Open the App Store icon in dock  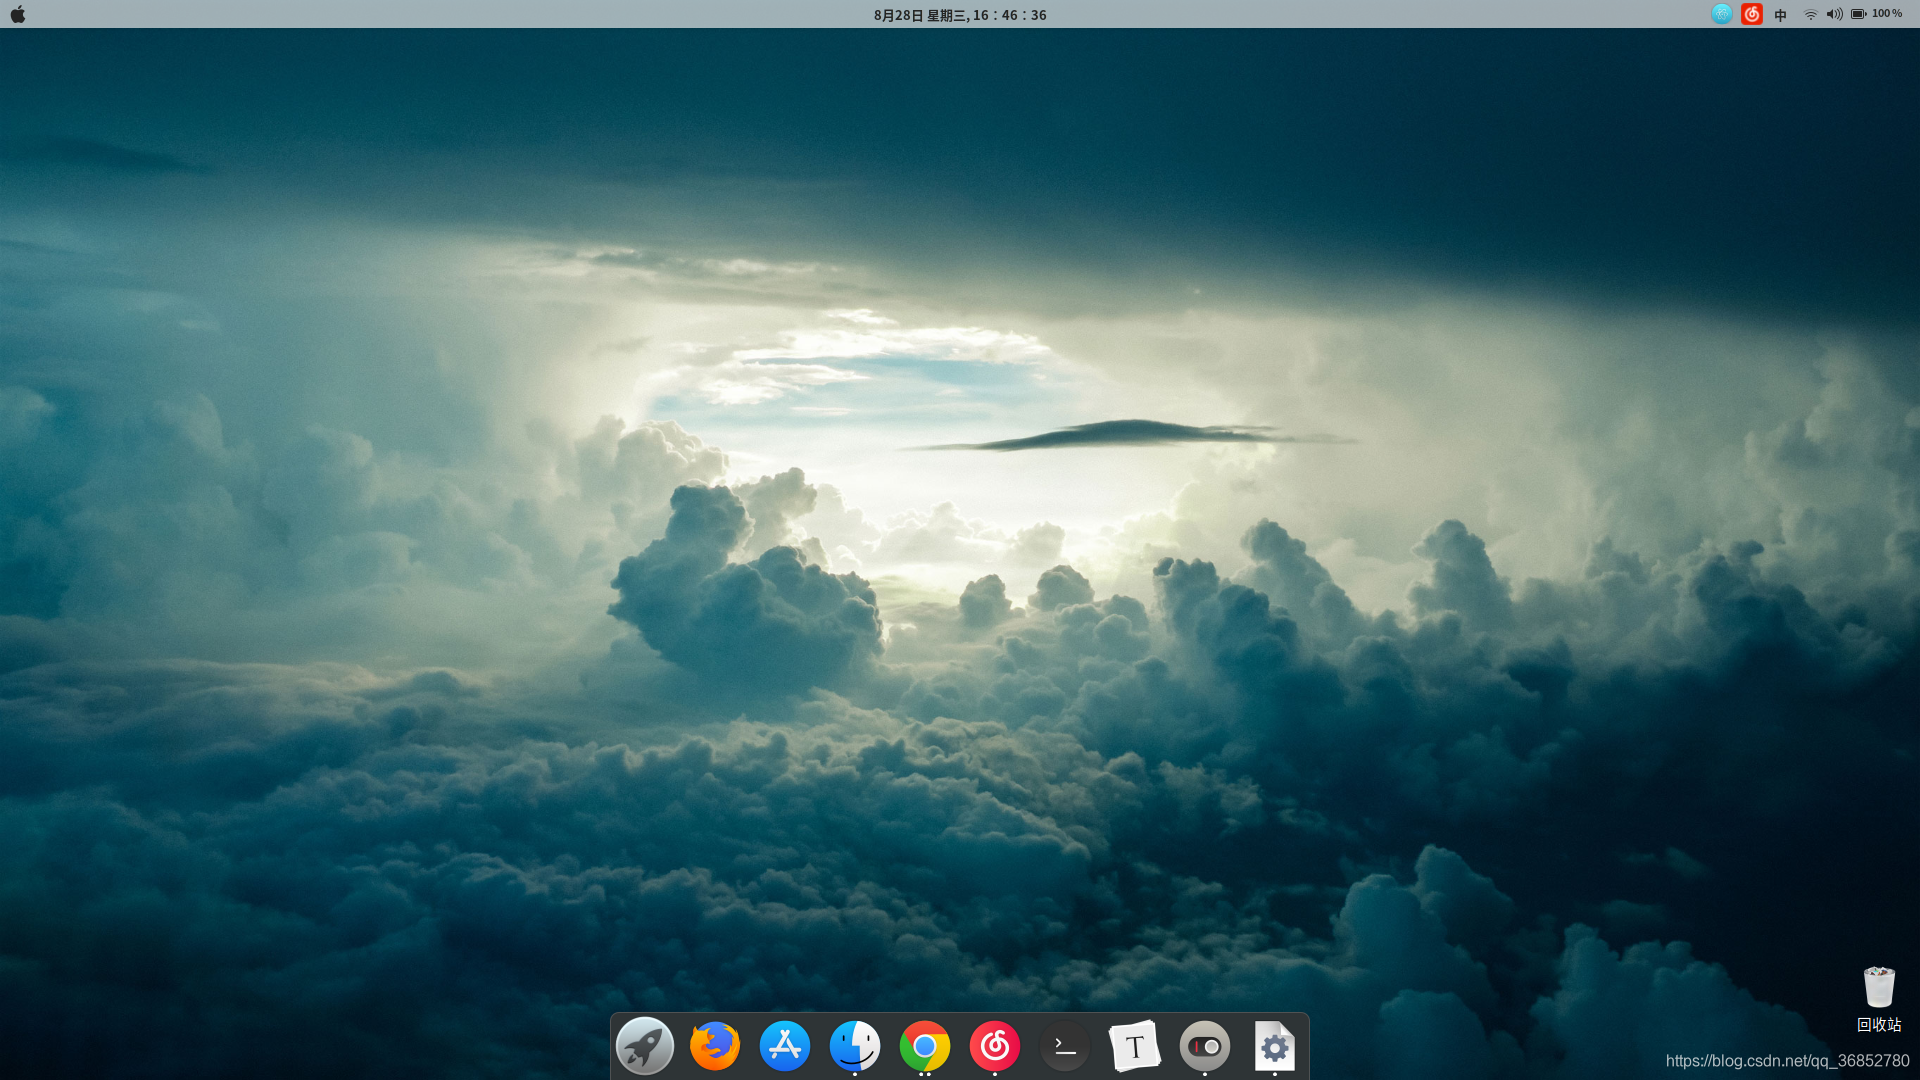coord(785,1046)
